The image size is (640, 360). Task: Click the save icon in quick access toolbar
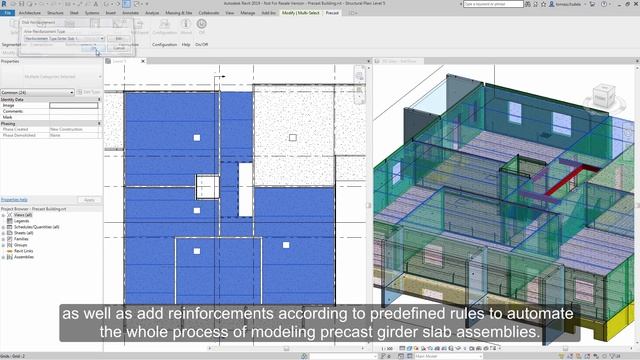tap(22, 4)
